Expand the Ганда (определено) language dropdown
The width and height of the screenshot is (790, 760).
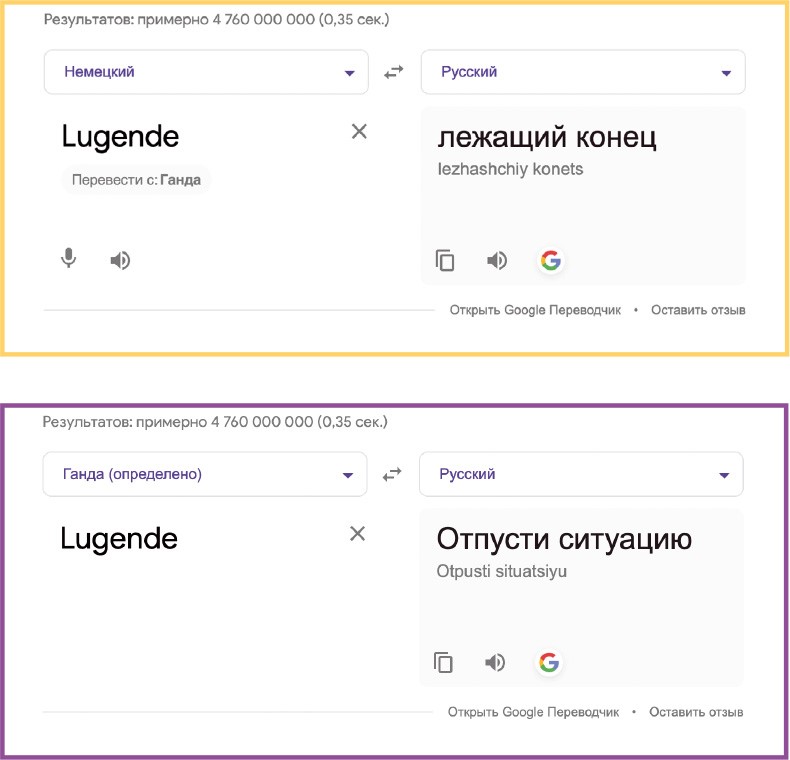(204, 474)
